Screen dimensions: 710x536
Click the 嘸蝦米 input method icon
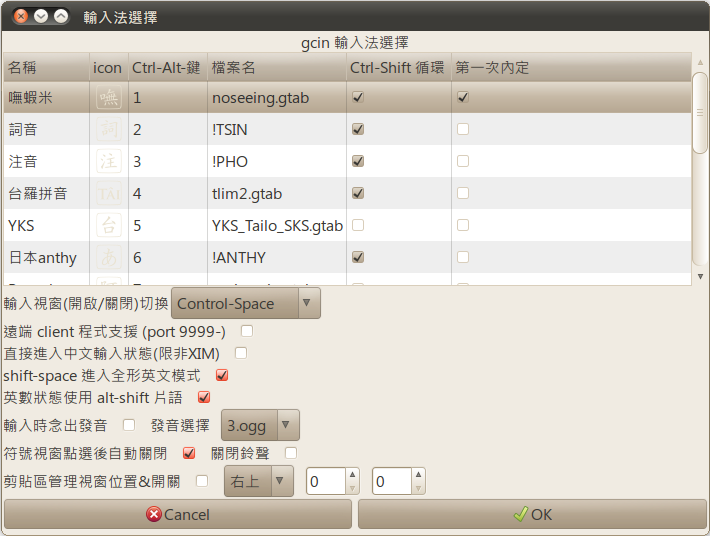coord(108,98)
